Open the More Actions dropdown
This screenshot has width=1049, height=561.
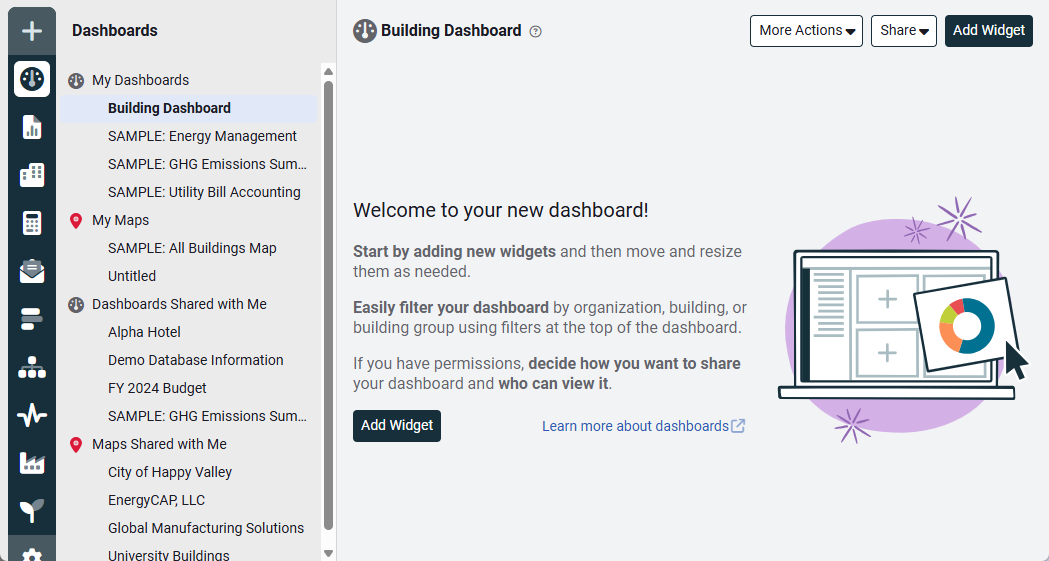coord(807,31)
